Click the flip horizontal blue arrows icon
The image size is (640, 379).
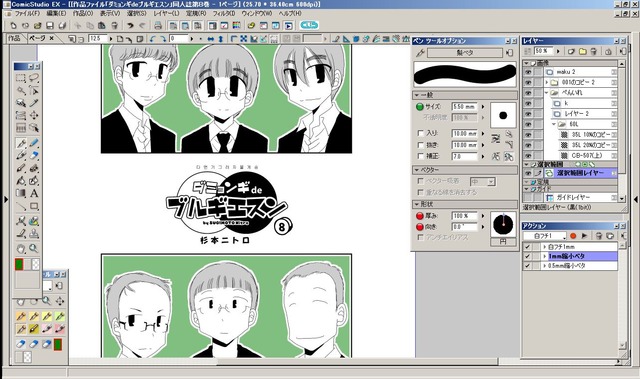click(211, 39)
